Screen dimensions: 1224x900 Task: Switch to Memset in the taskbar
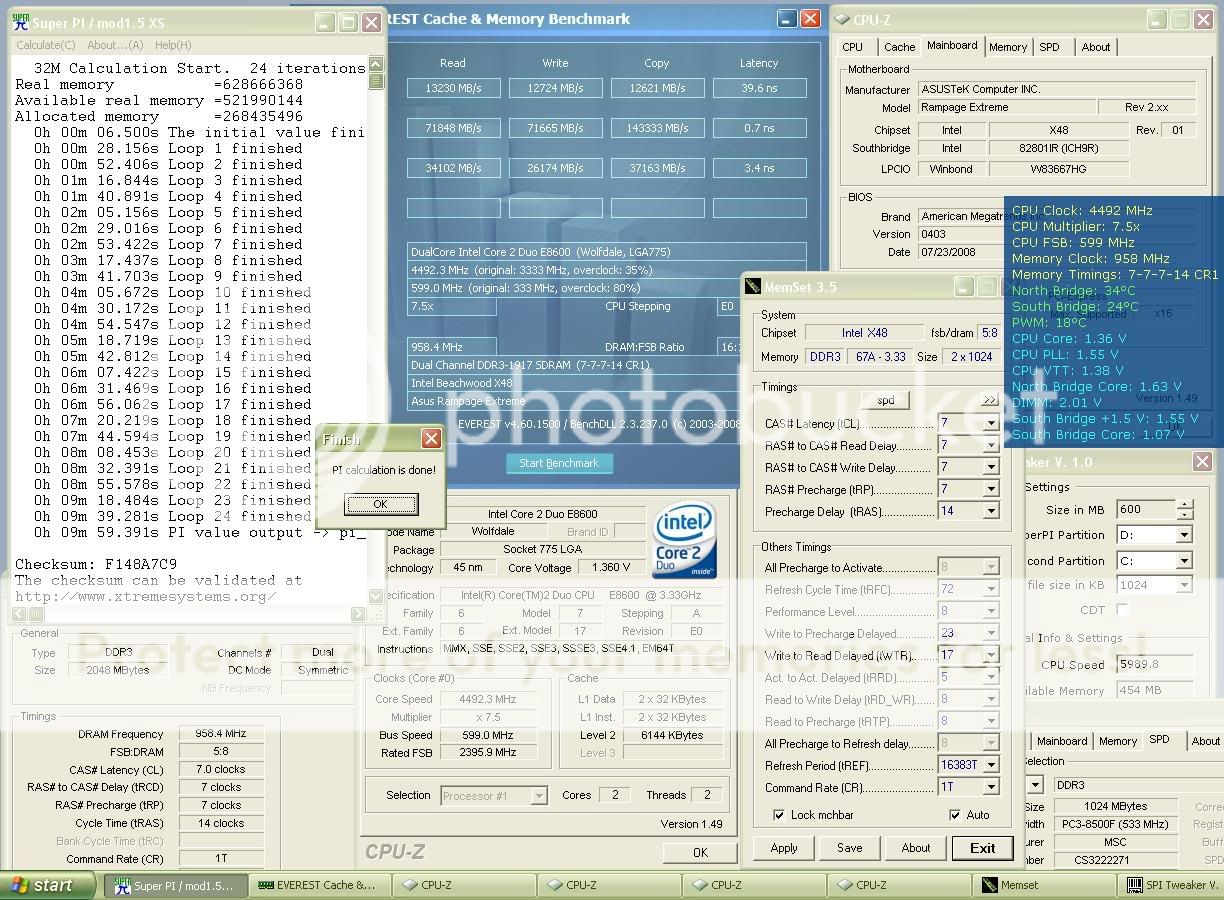click(x=1044, y=885)
